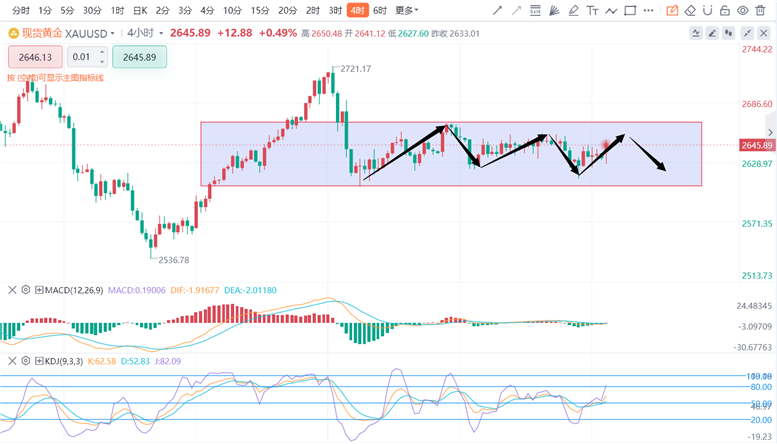Switch to 4分 timeframe
Screen dimensions: 777x444
click(x=207, y=10)
